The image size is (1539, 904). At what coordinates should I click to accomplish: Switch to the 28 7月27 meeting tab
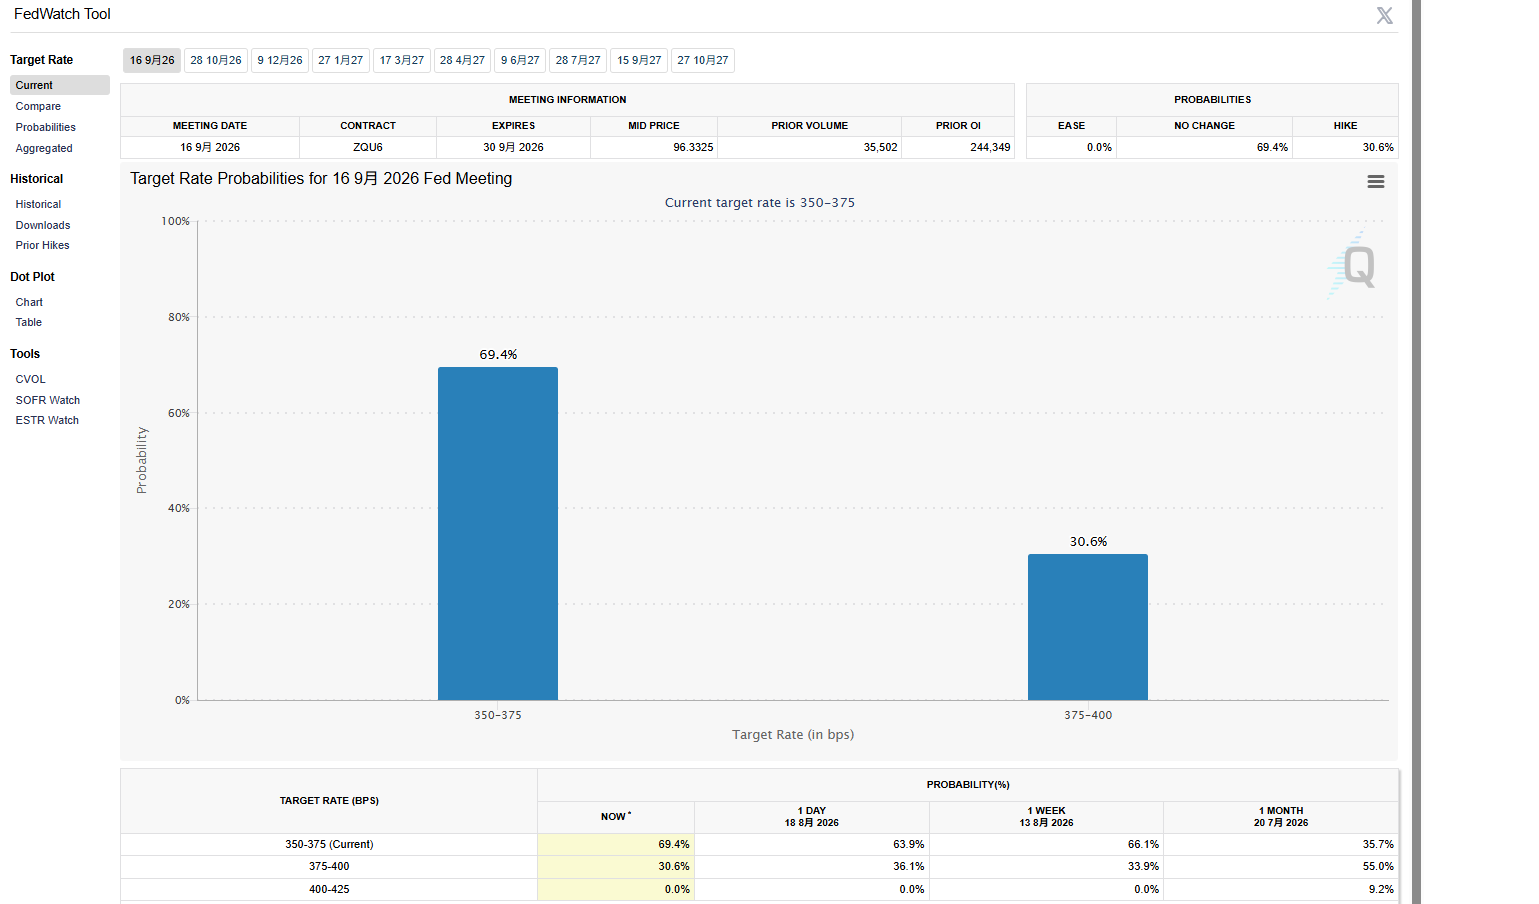[578, 61]
